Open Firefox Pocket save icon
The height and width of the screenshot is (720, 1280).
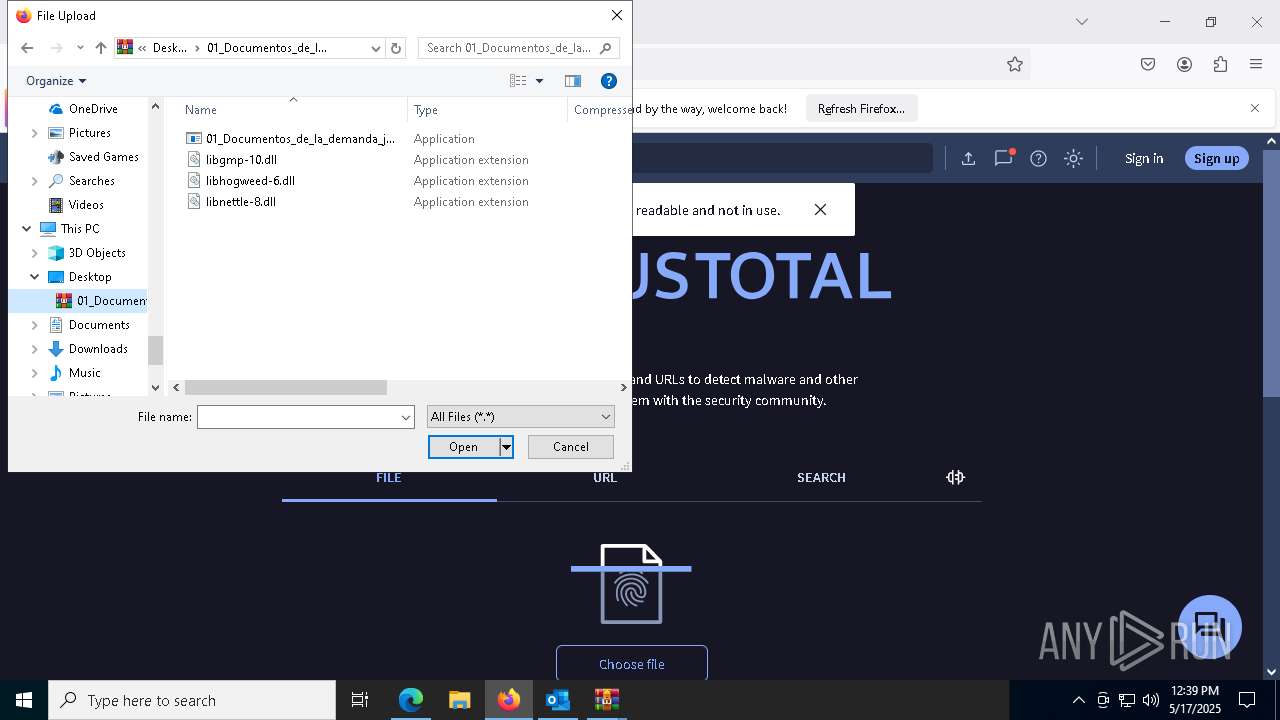point(1148,64)
